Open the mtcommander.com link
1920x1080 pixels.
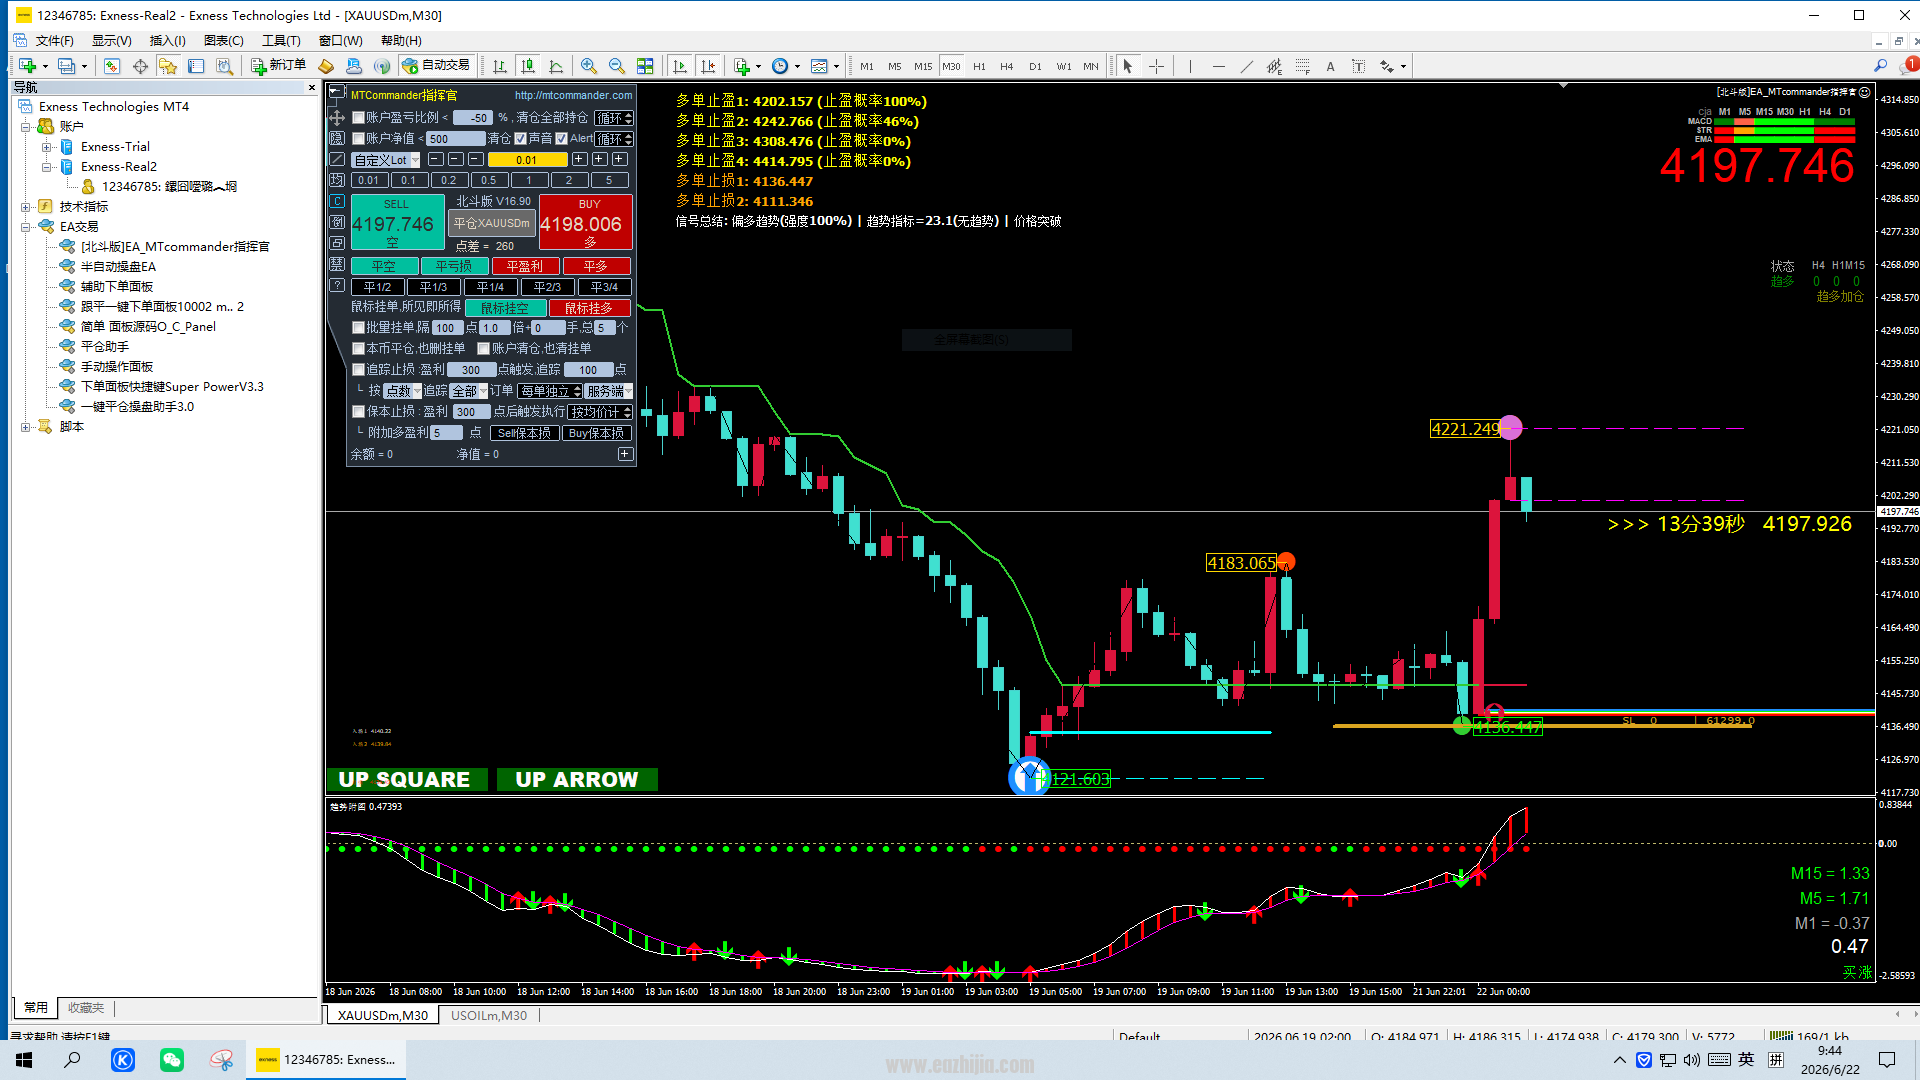pos(574,96)
